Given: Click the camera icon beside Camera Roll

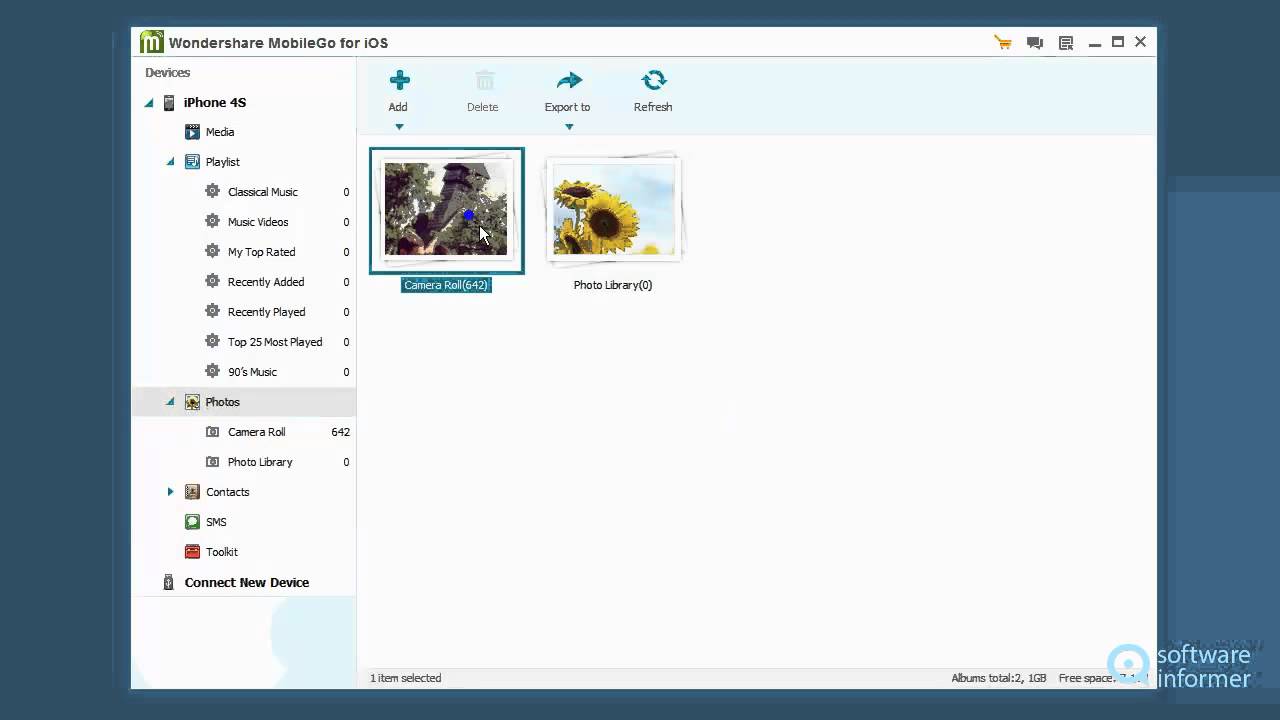Looking at the screenshot, I should pyautogui.click(x=212, y=432).
